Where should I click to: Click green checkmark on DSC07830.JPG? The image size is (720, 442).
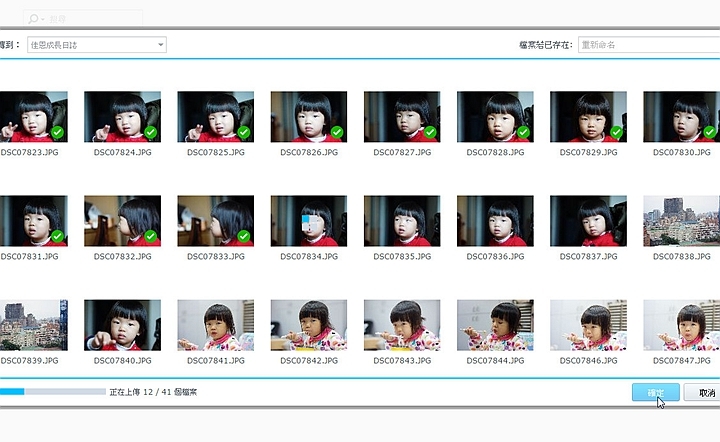pyautogui.click(x=710, y=132)
